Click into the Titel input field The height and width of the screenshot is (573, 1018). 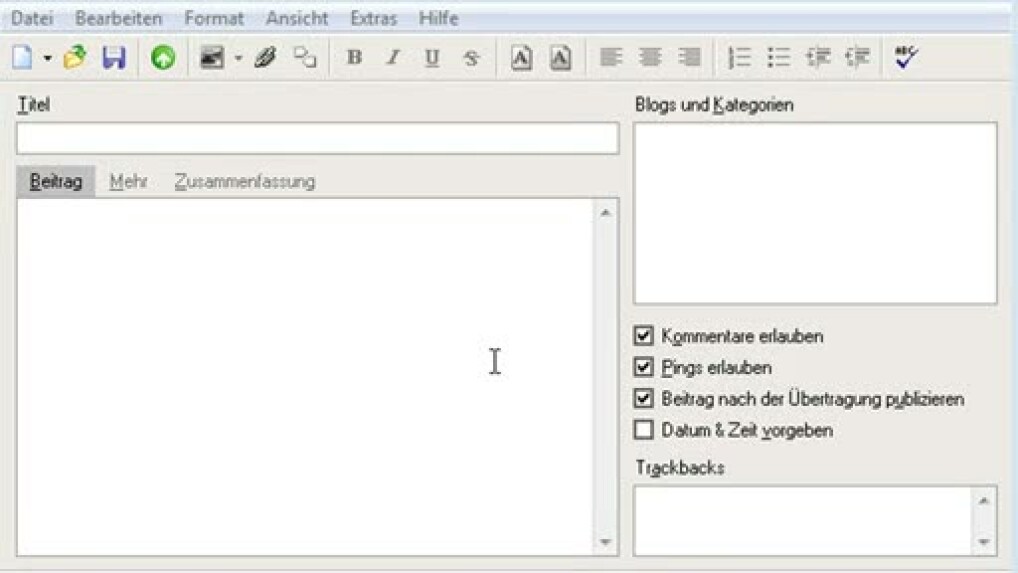click(317, 139)
